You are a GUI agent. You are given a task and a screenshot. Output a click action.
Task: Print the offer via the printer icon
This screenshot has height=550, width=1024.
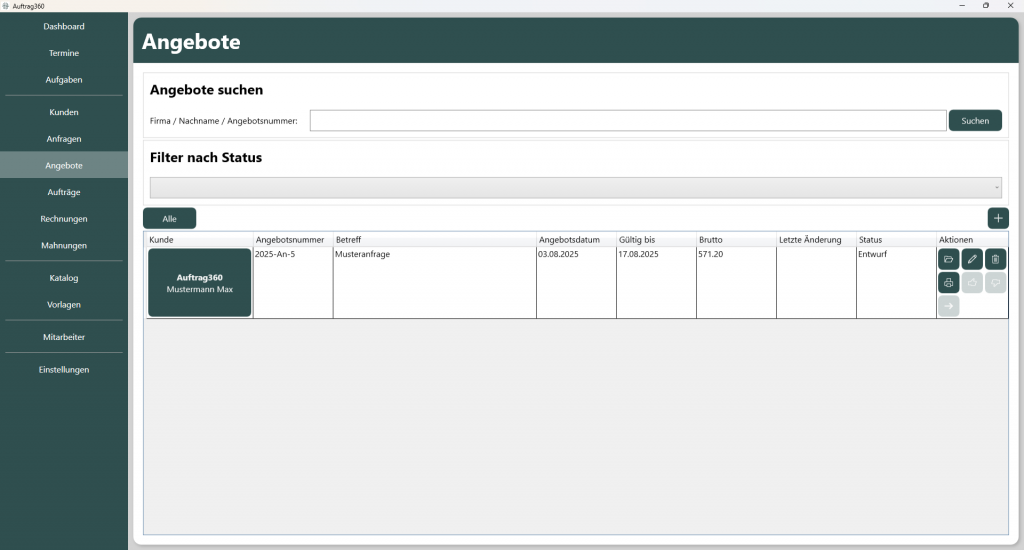point(948,283)
